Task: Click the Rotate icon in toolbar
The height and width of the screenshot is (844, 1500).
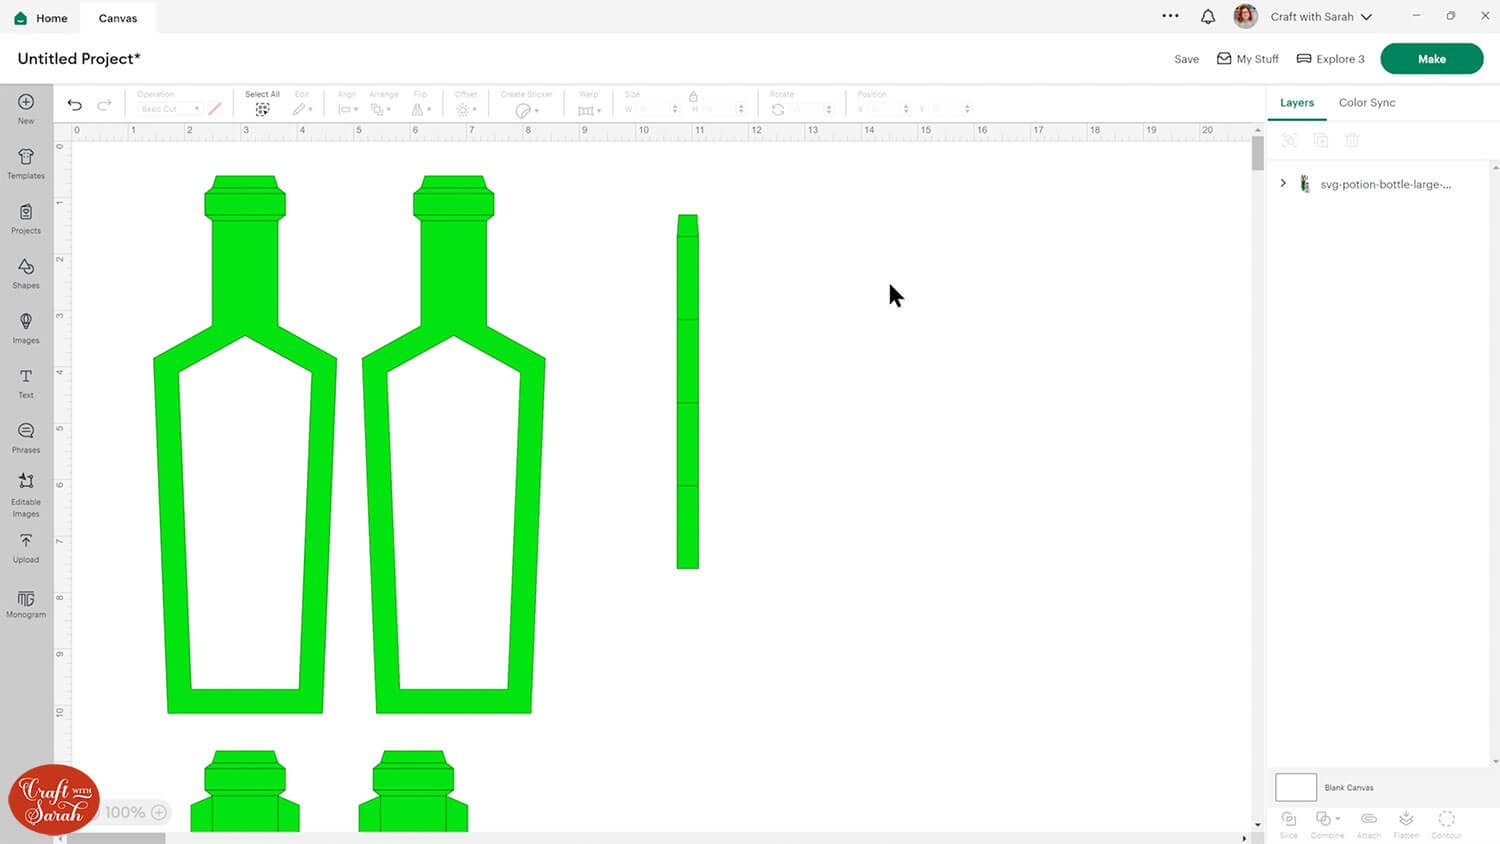Action: (x=778, y=109)
